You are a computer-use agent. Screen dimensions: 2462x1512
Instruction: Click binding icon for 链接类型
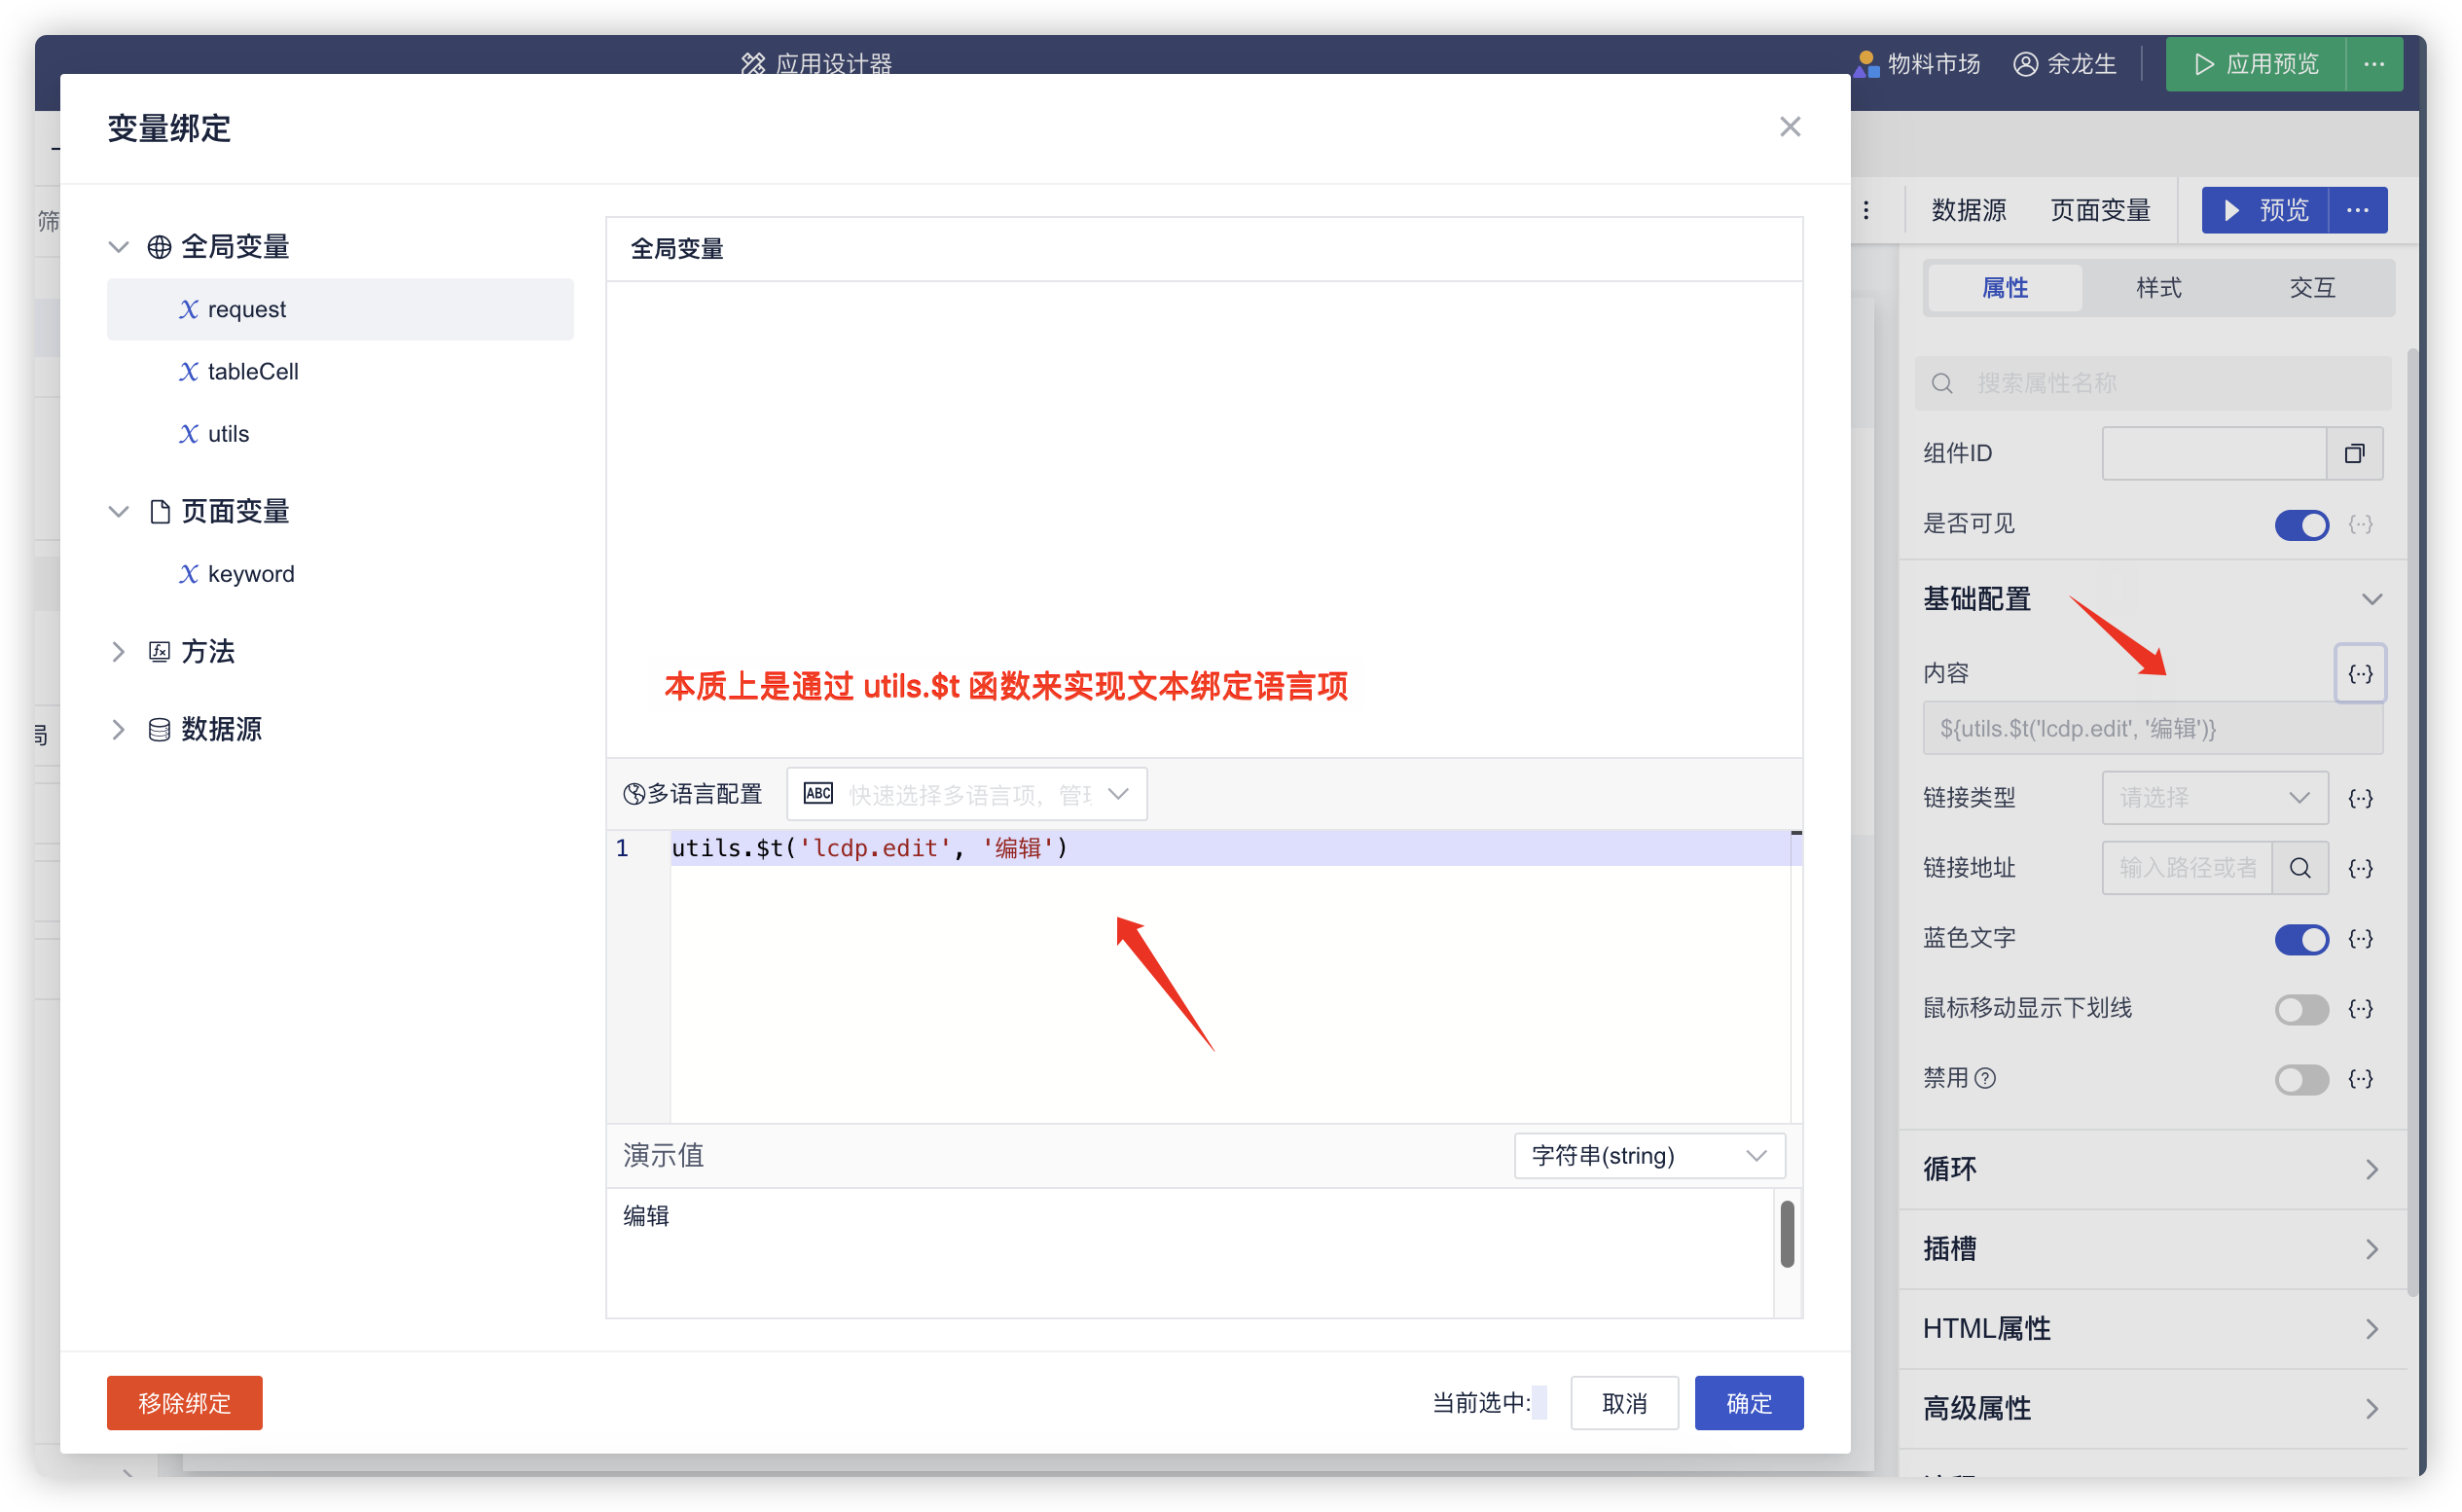(2360, 798)
